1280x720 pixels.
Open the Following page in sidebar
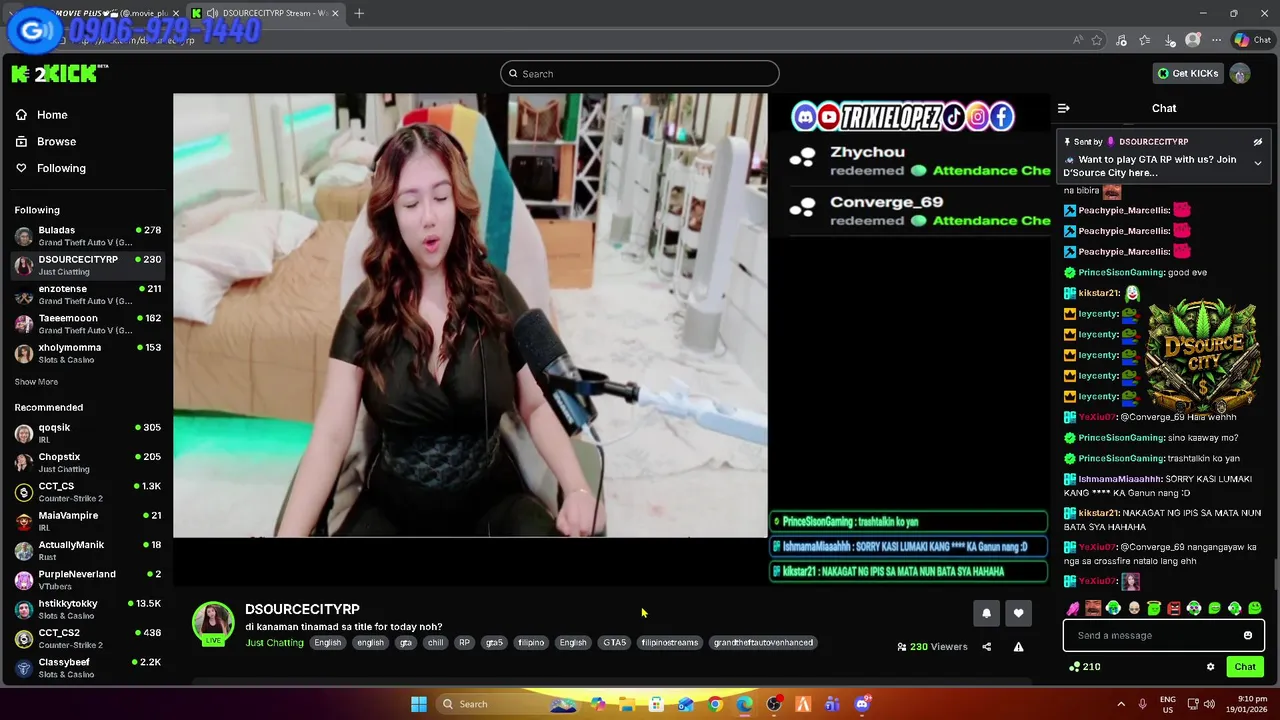(51, 168)
